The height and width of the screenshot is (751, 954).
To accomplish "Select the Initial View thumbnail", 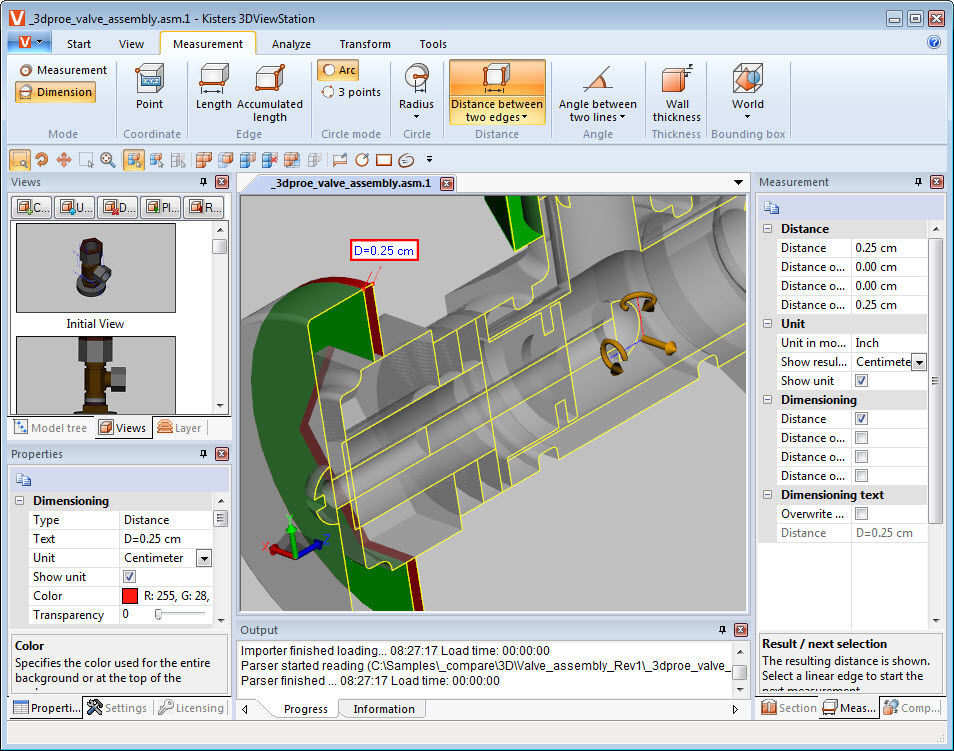I will [x=96, y=268].
